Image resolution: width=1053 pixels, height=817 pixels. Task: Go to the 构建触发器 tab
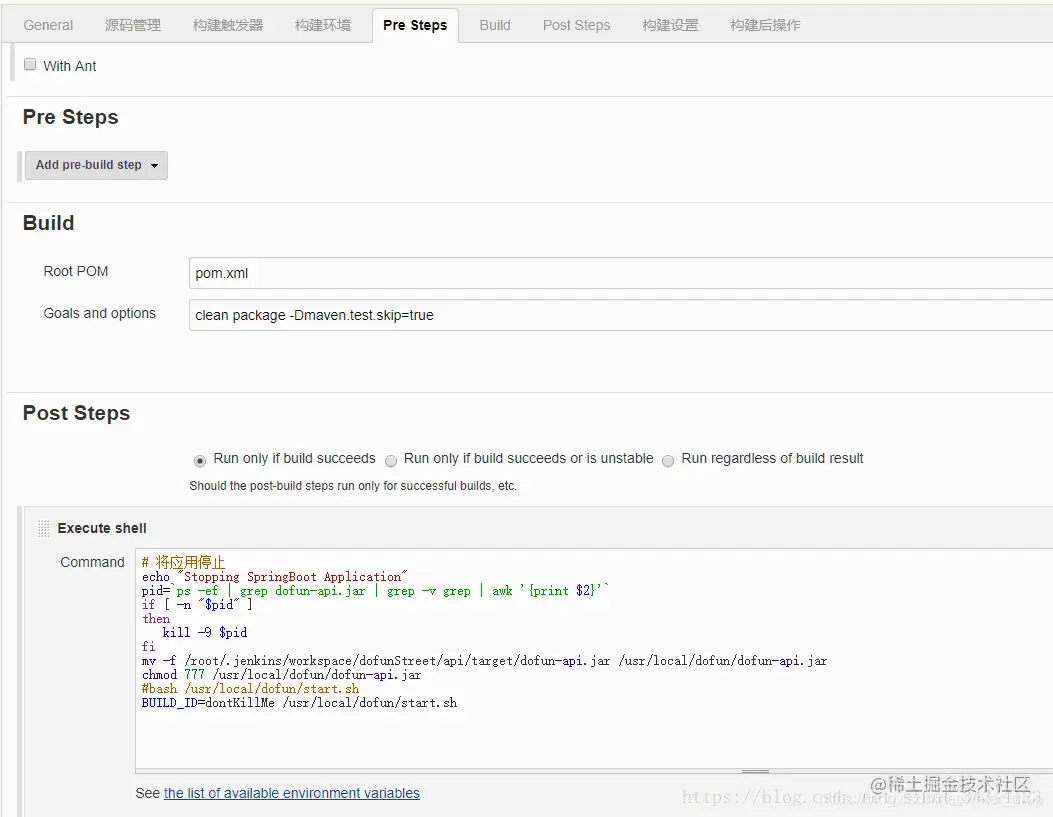[x=228, y=25]
